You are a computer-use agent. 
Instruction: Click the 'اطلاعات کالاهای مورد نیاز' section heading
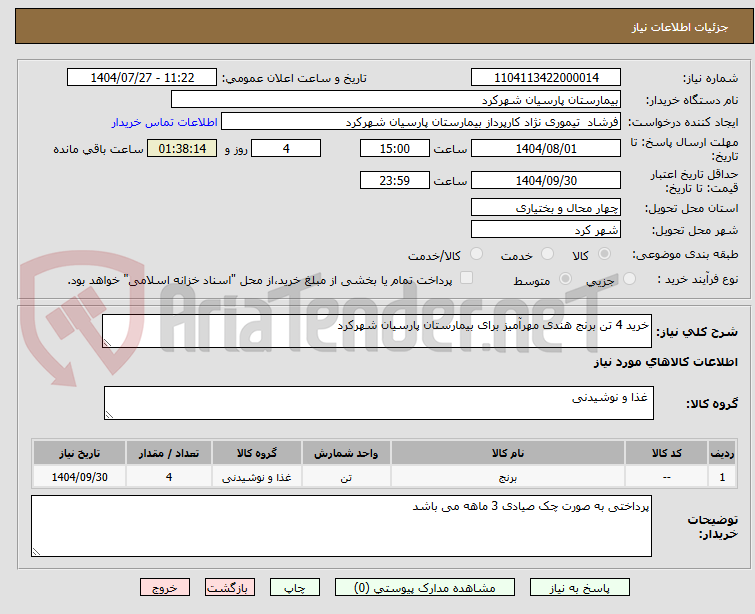pyautogui.click(x=665, y=362)
